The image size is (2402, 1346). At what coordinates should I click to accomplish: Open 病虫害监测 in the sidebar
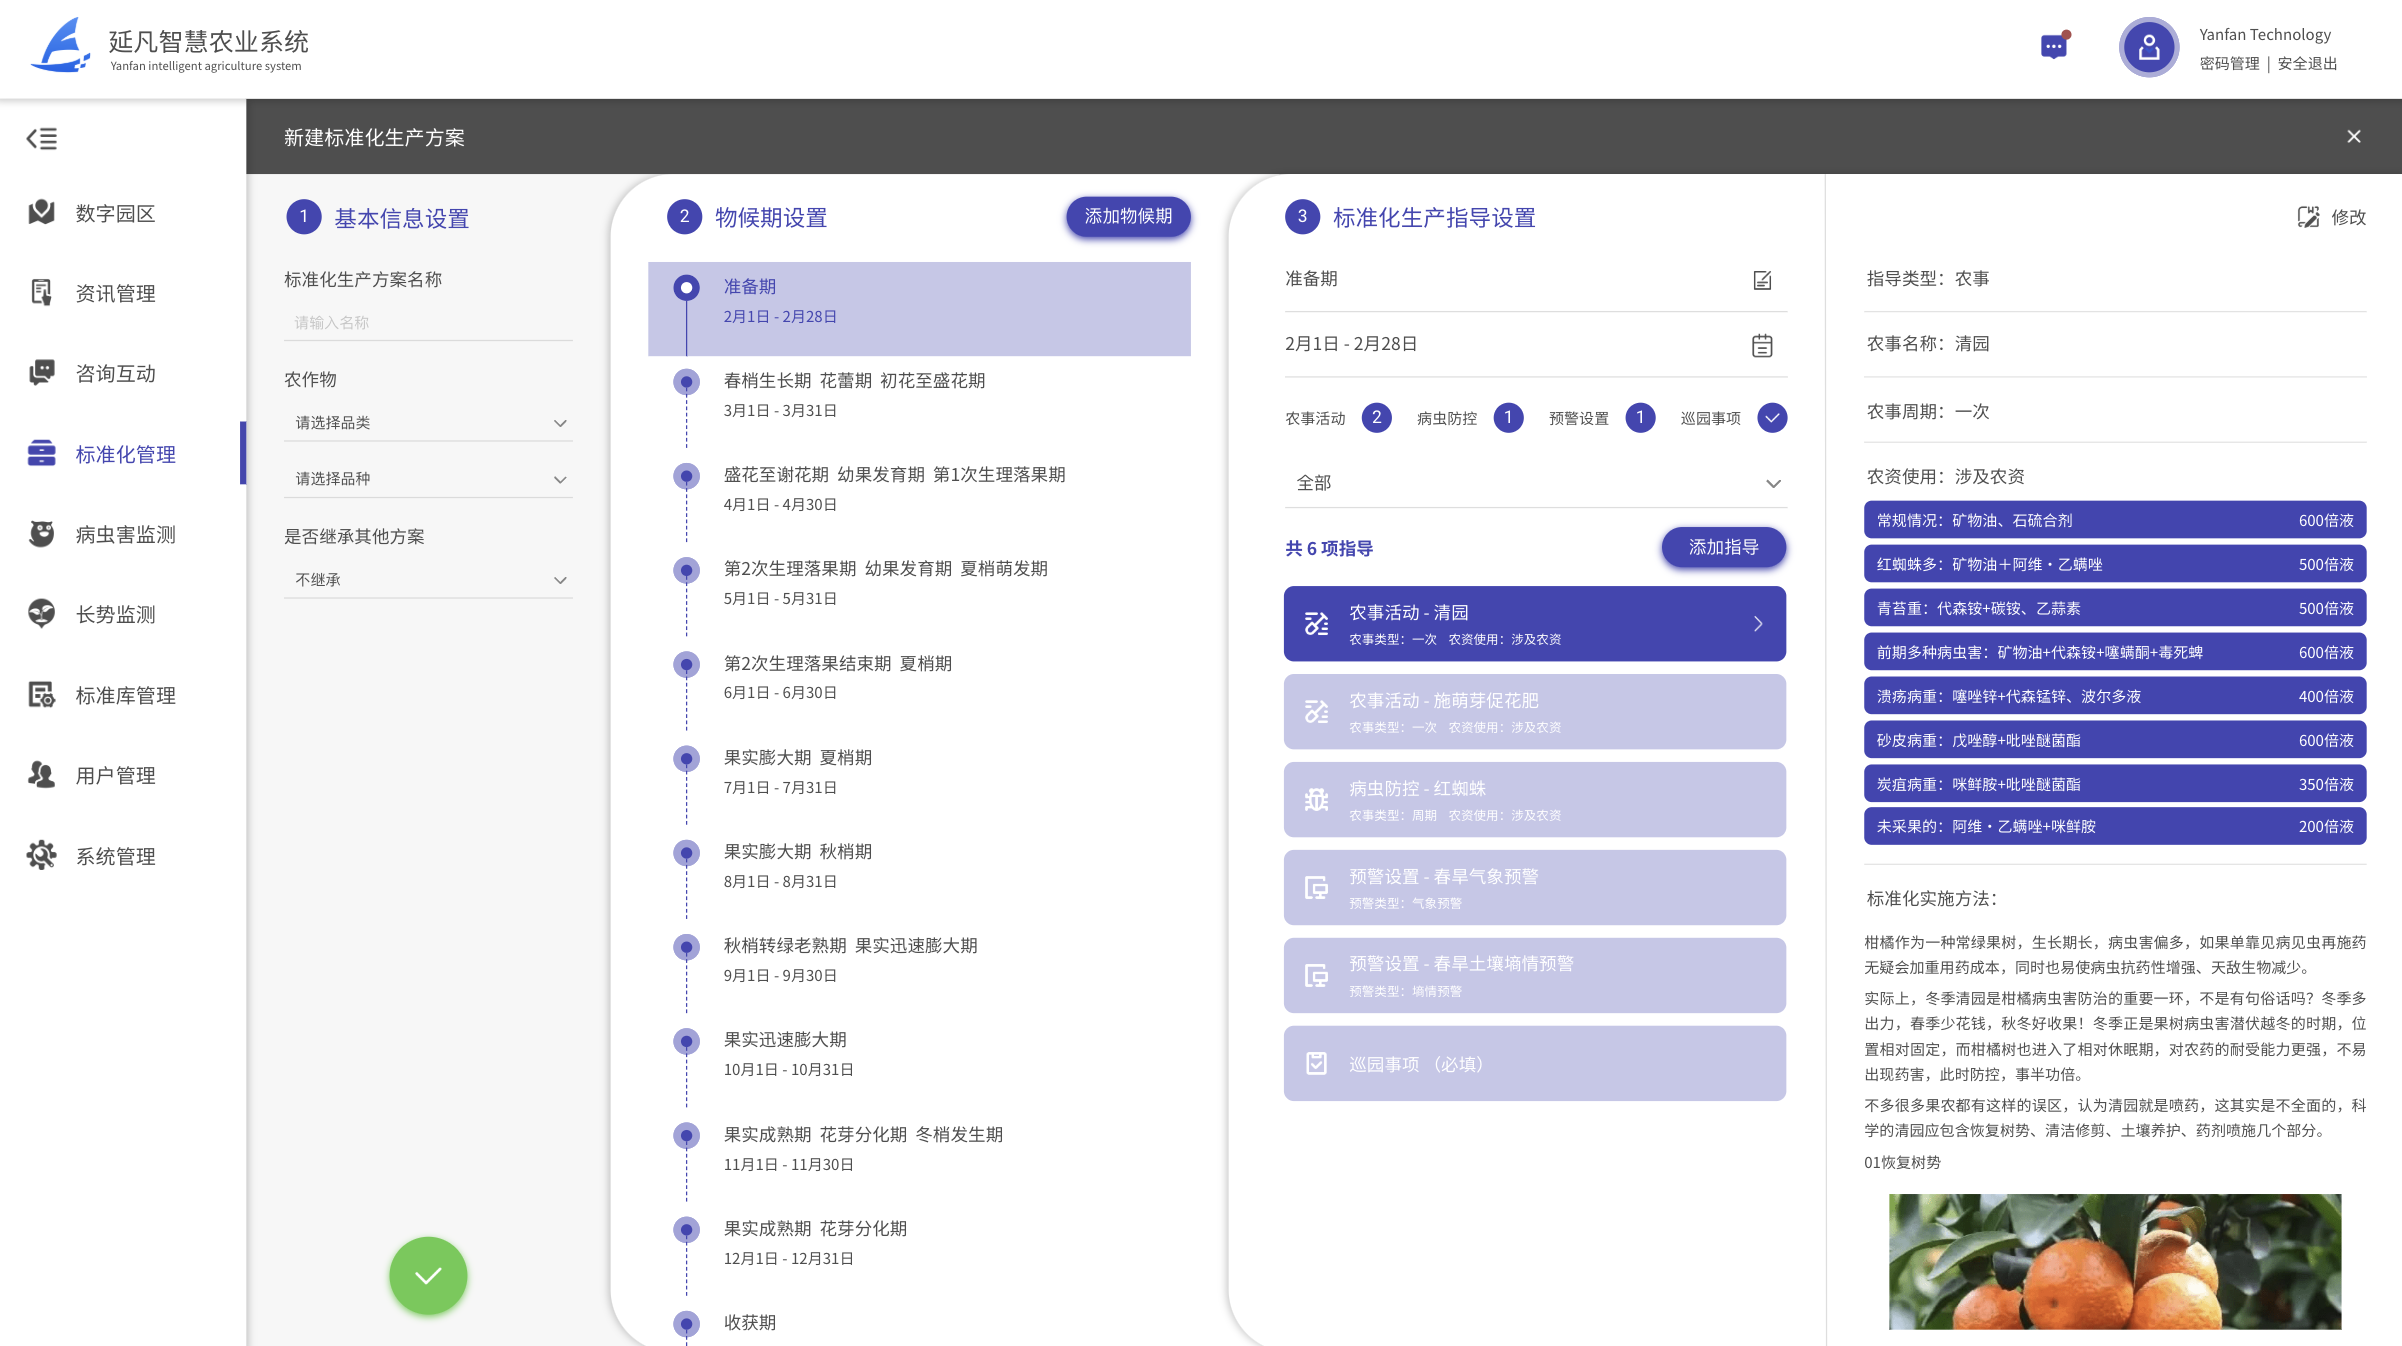click(125, 535)
